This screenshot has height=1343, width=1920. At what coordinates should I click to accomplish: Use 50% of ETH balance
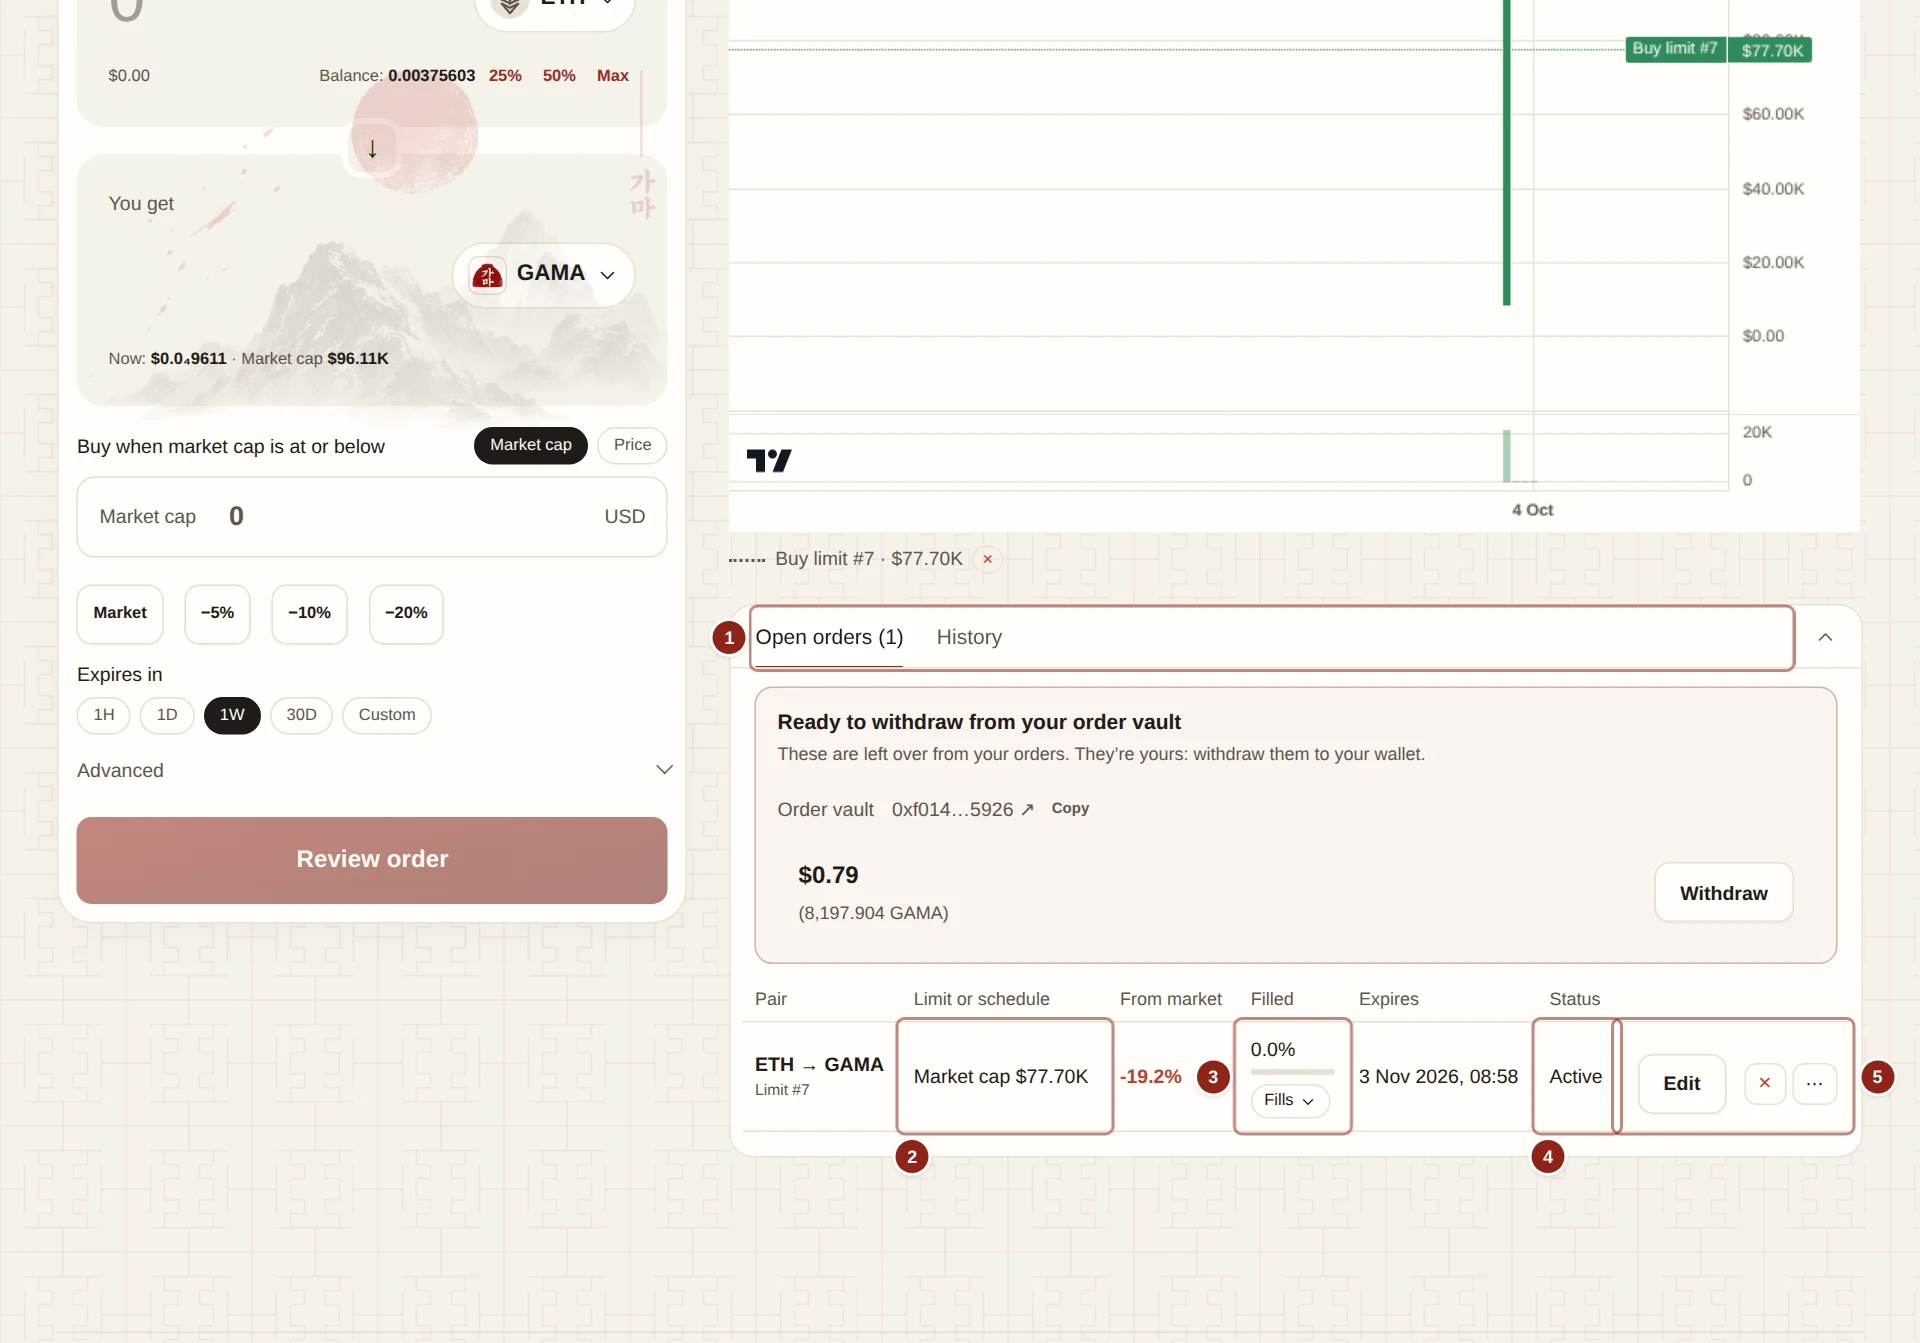[x=559, y=76]
